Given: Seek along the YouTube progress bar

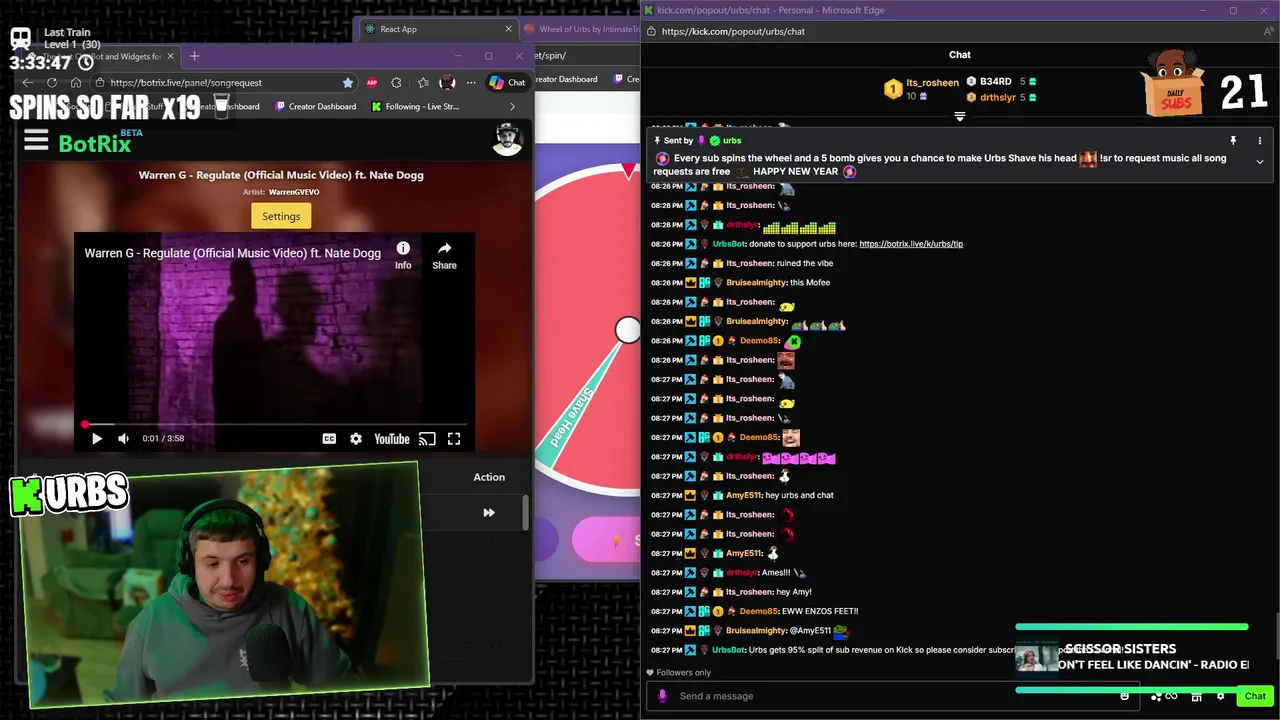Looking at the screenshot, I should point(275,425).
